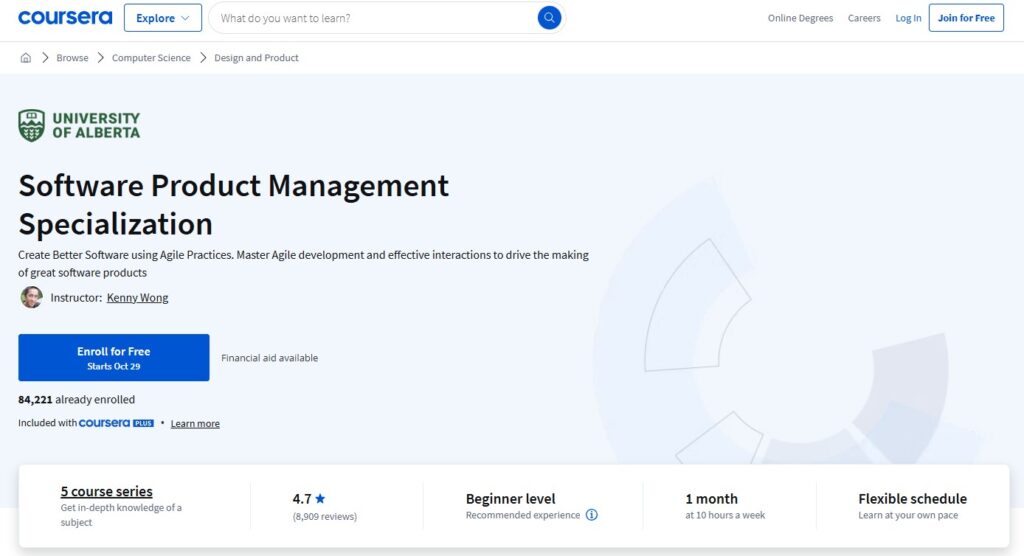Click 'at 10 hours a week' text

pos(725,515)
